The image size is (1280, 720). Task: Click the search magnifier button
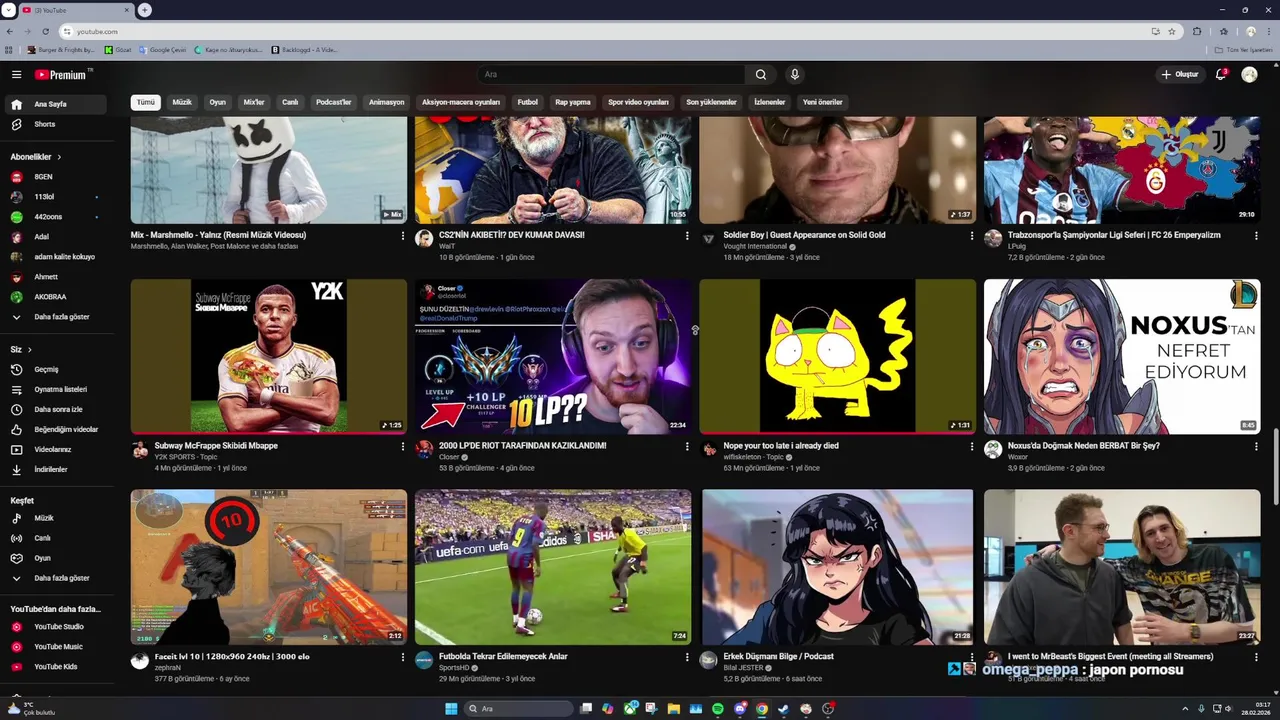coord(761,75)
